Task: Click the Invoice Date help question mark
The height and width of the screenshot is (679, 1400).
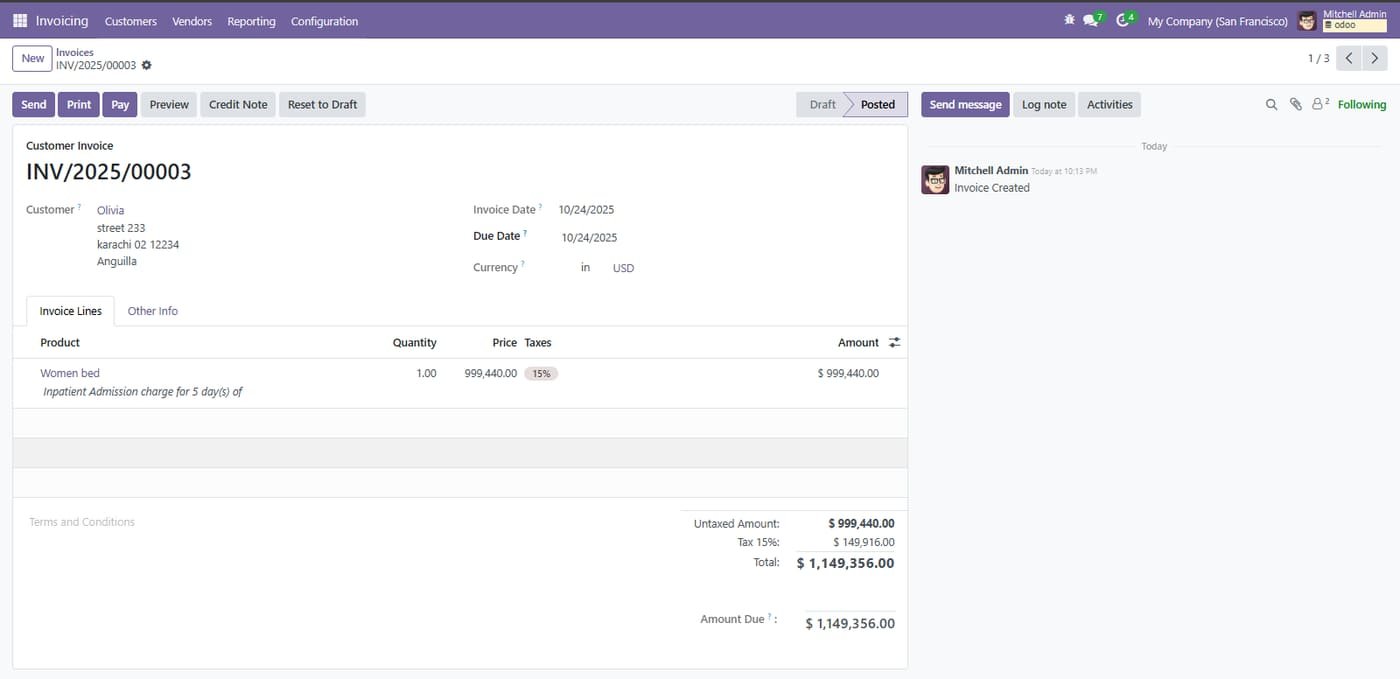Action: [x=540, y=207]
